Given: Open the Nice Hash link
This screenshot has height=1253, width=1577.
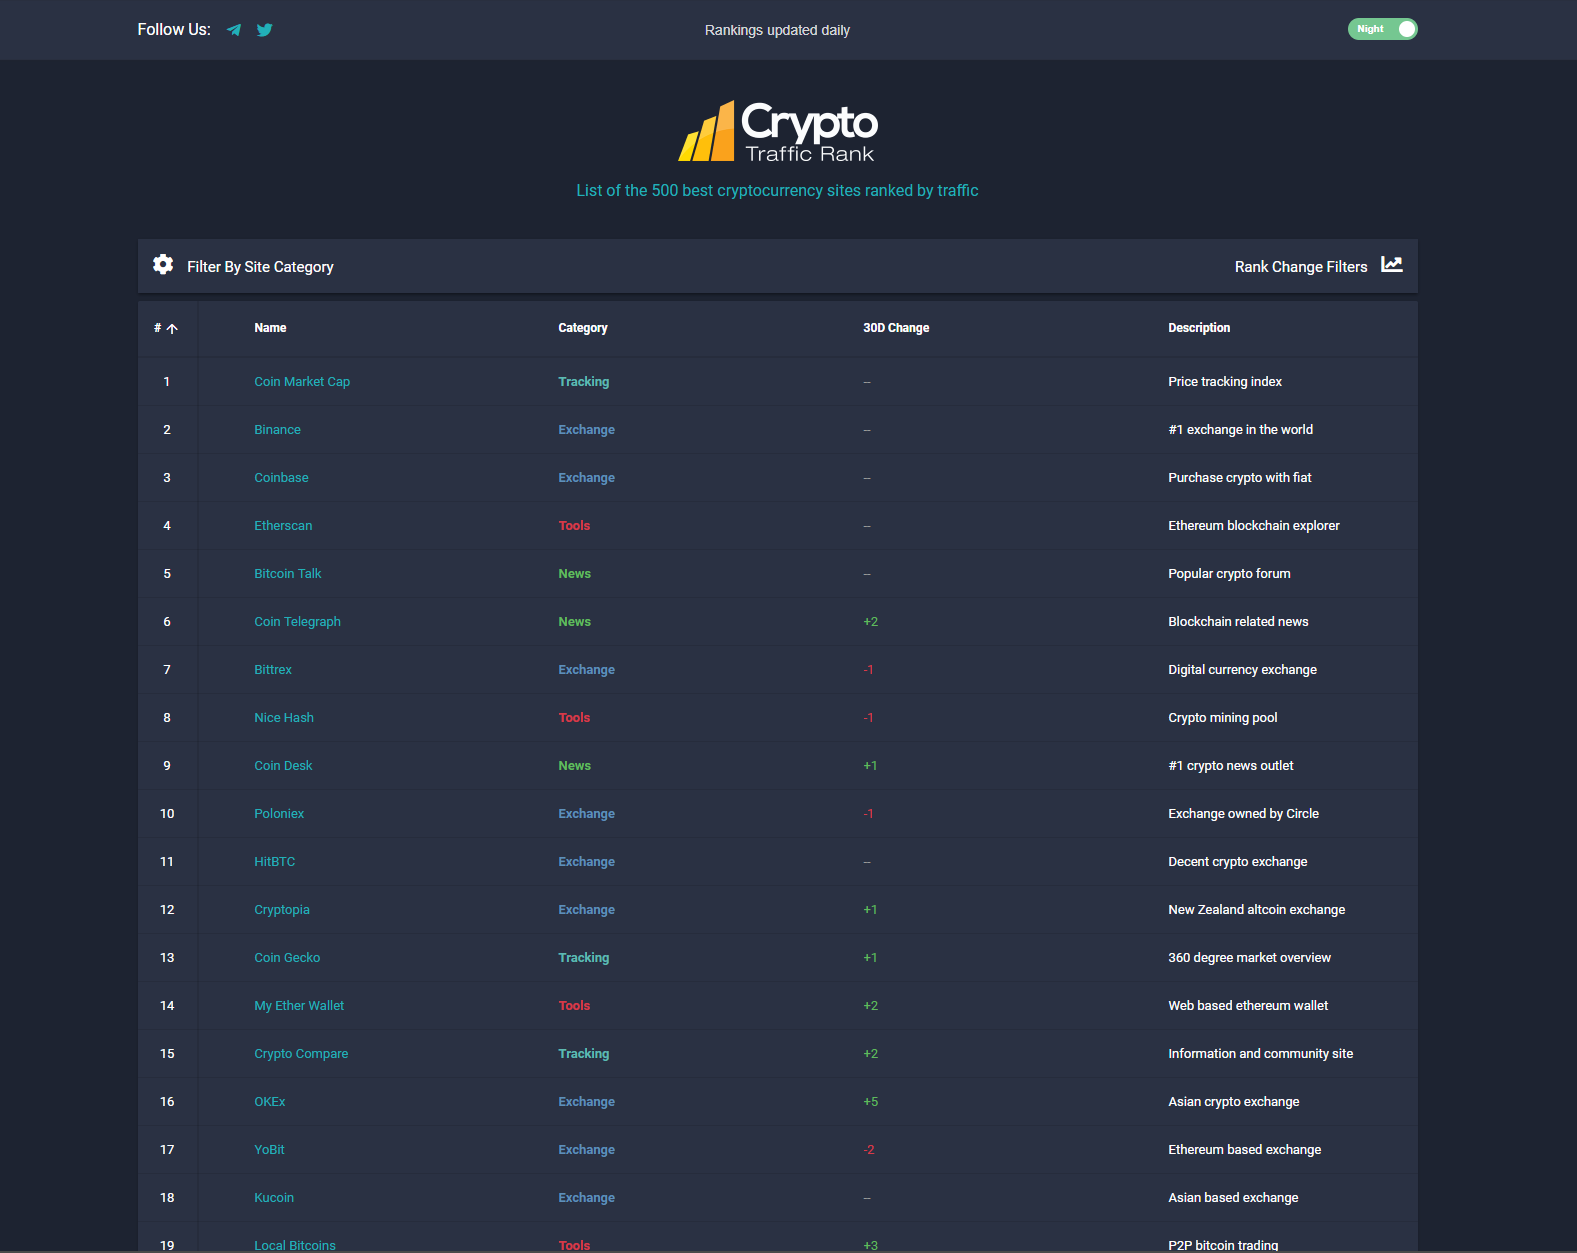Looking at the screenshot, I should 284,718.
